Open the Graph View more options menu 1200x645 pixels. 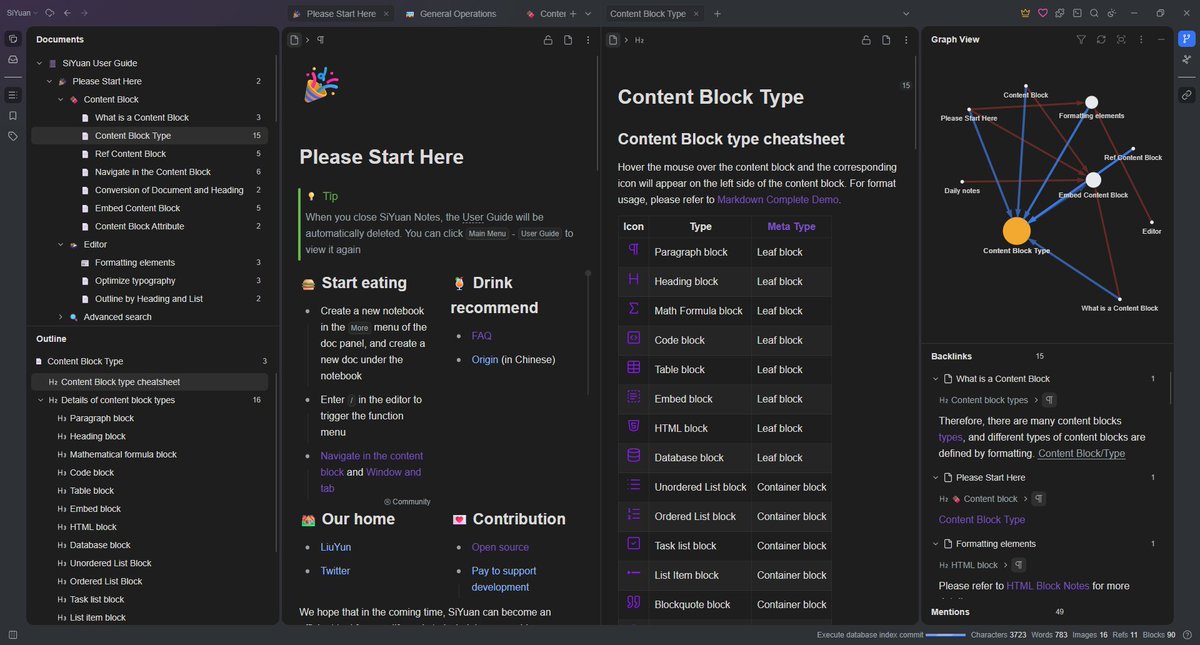click(x=1141, y=40)
